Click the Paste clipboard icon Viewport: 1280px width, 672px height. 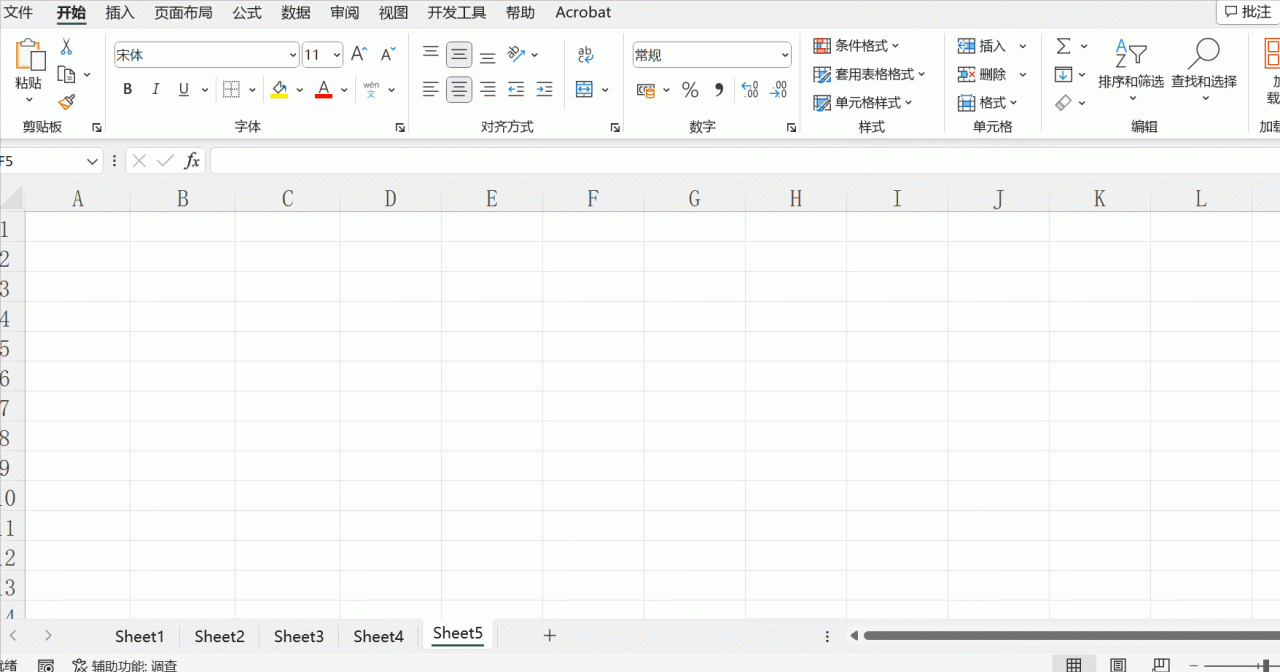pyautogui.click(x=29, y=56)
